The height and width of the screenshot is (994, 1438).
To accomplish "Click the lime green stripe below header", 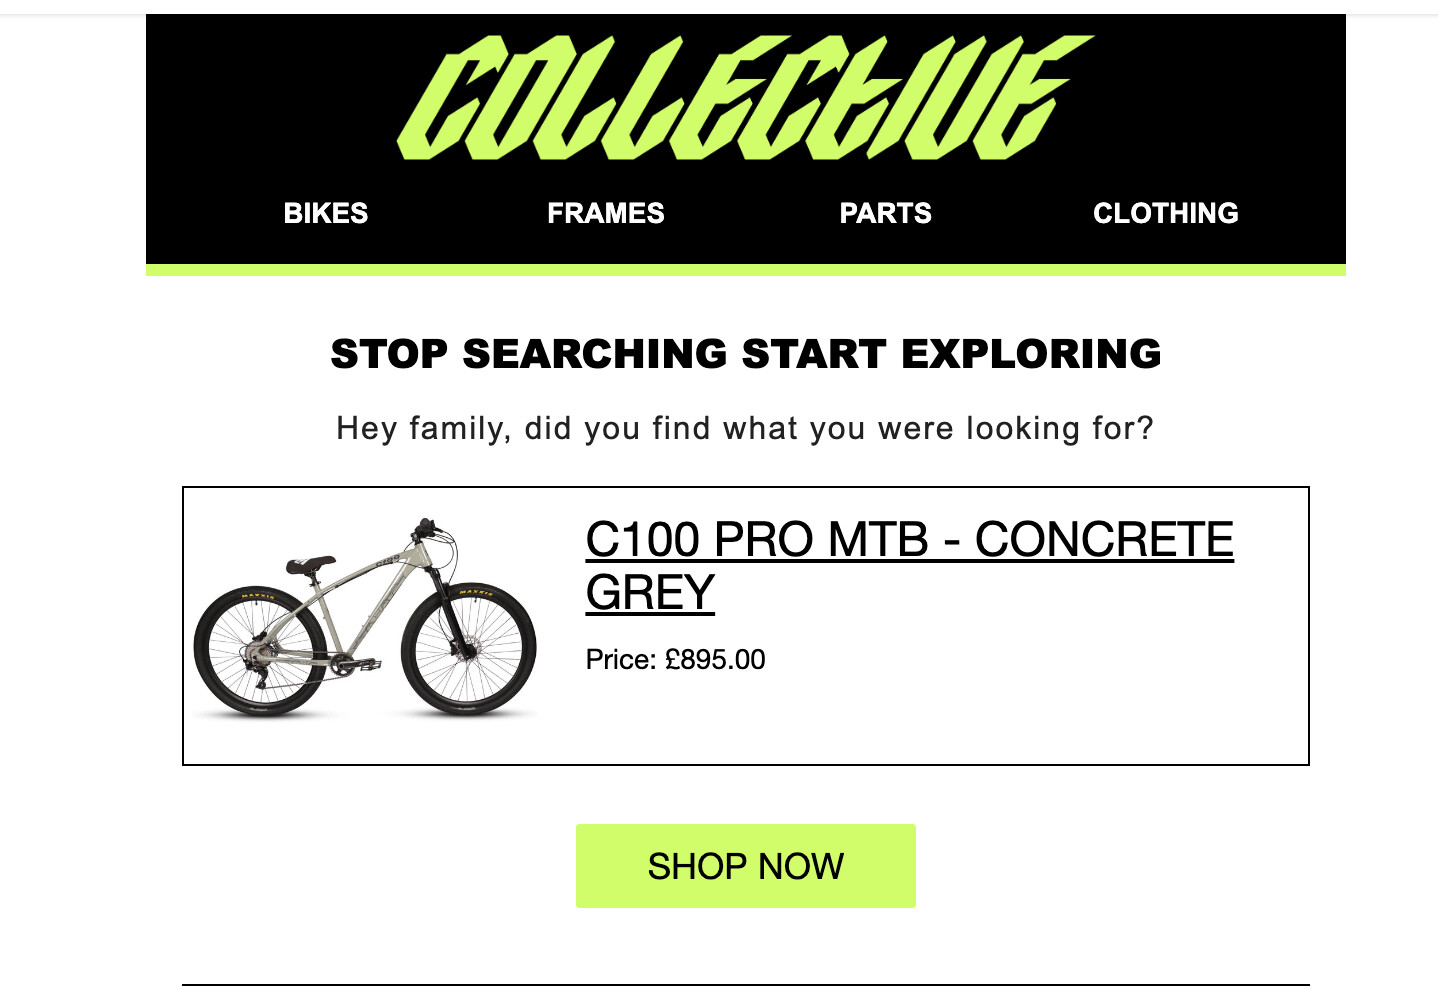I will pyautogui.click(x=746, y=270).
